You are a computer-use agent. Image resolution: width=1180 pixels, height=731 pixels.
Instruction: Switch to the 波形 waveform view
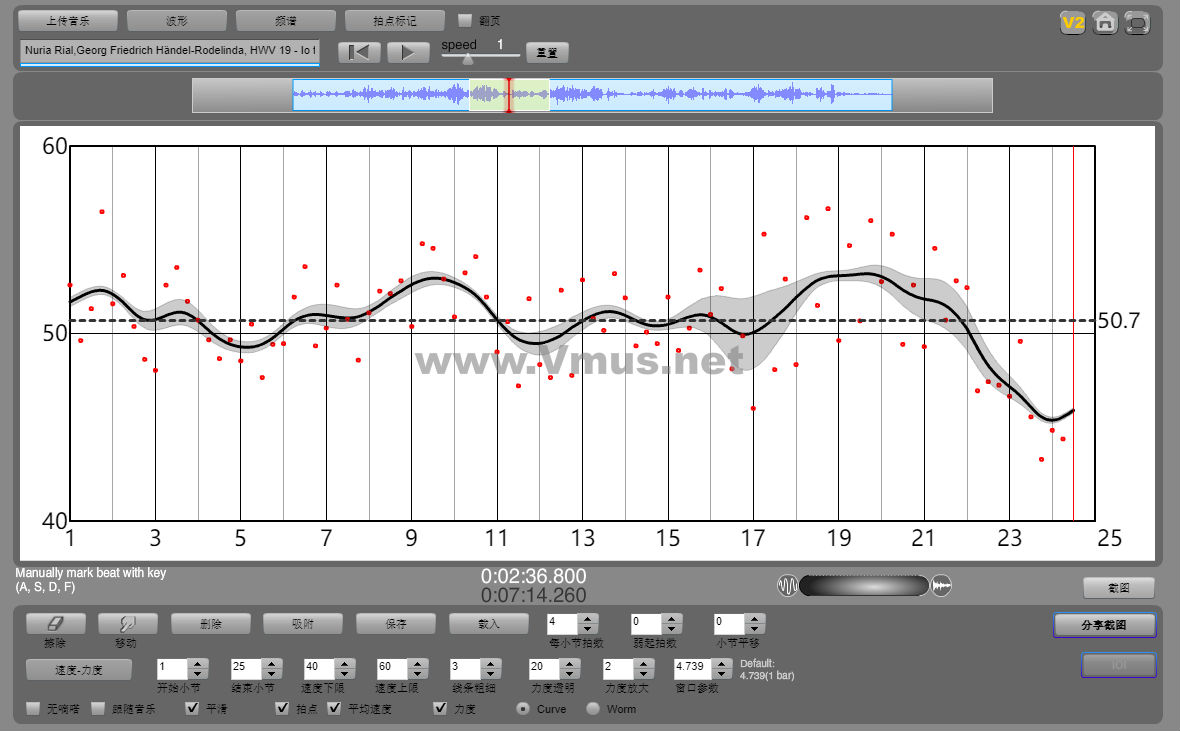[x=177, y=20]
